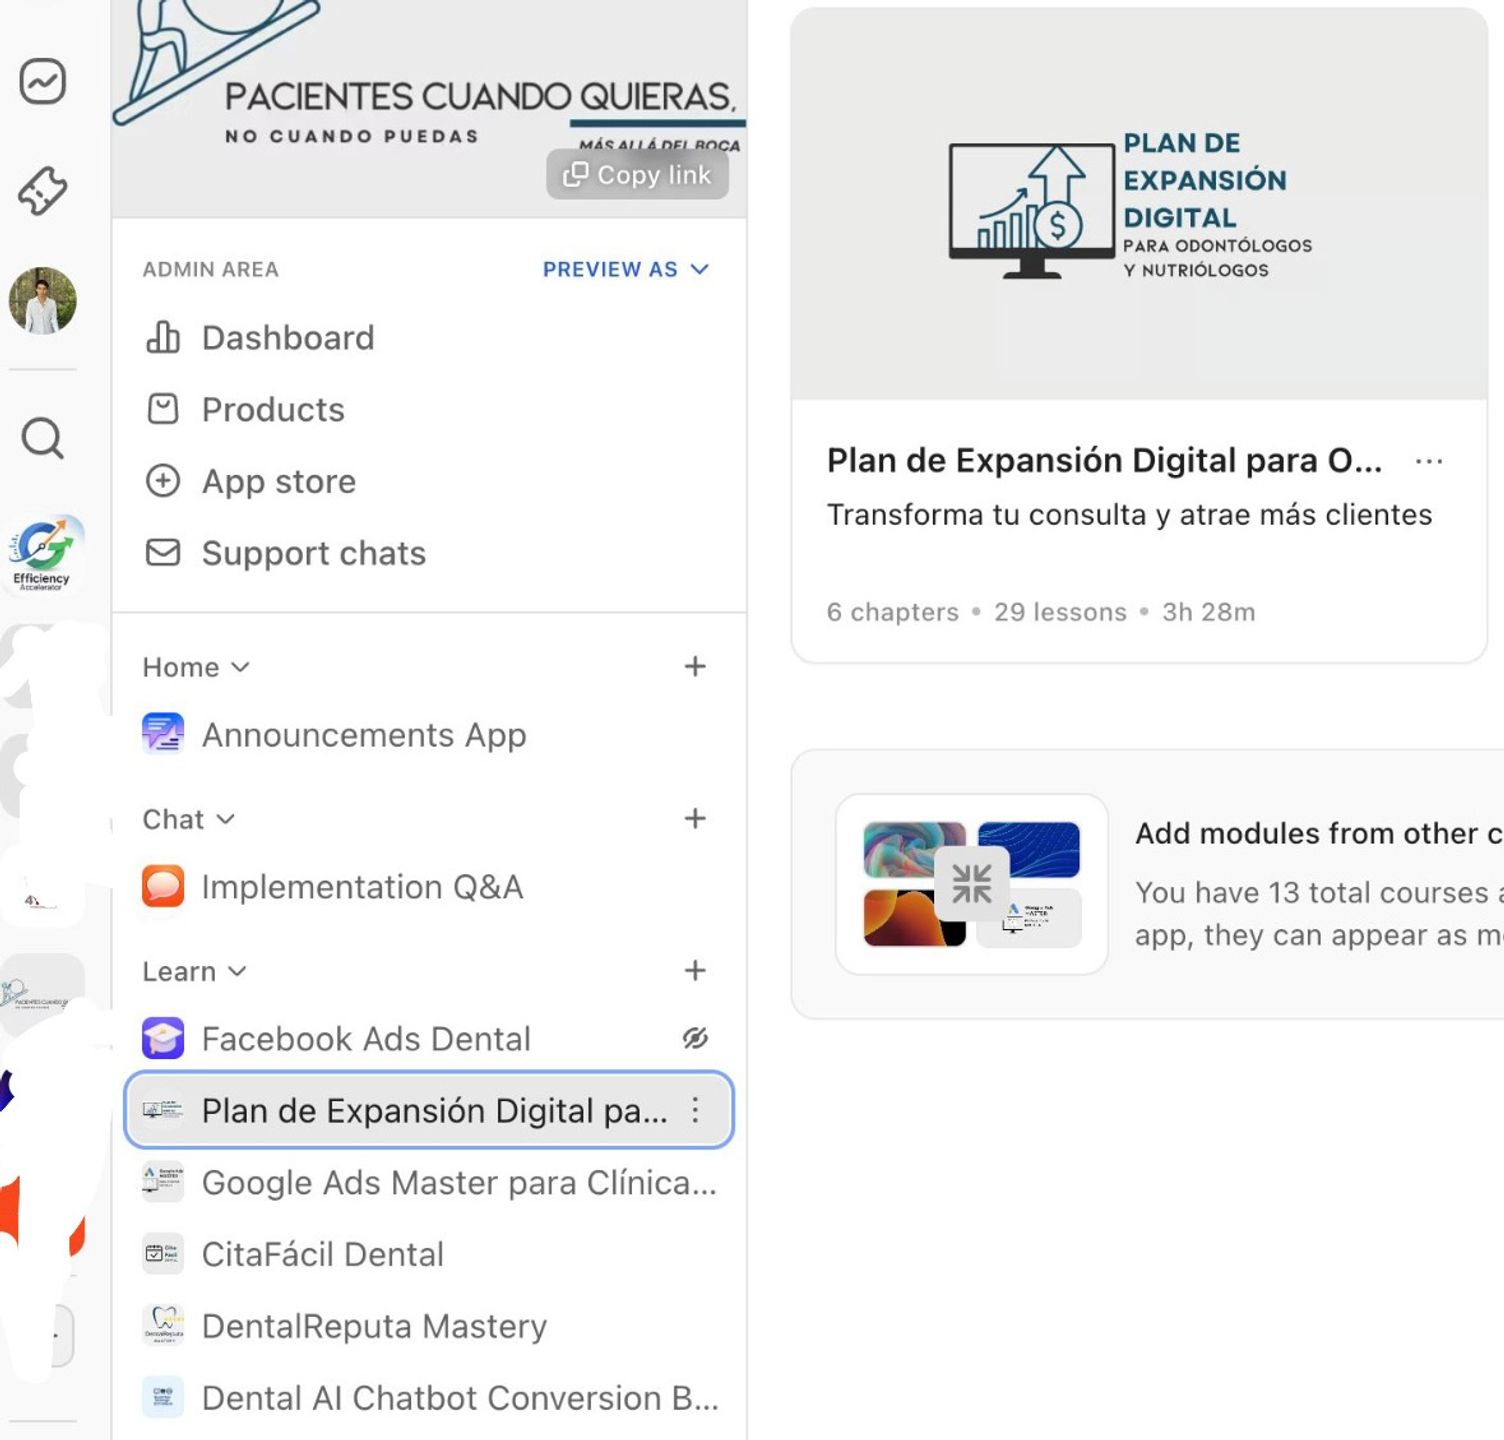
Task: Switch to the Pacientes Cuando Quieras workspace icon
Action: click(41, 994)
